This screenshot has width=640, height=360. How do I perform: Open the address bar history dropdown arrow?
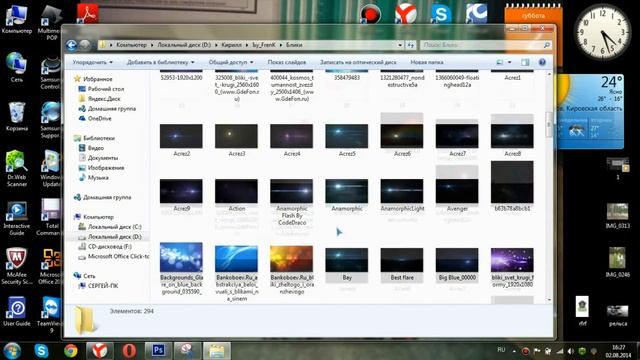click(400, 45)
